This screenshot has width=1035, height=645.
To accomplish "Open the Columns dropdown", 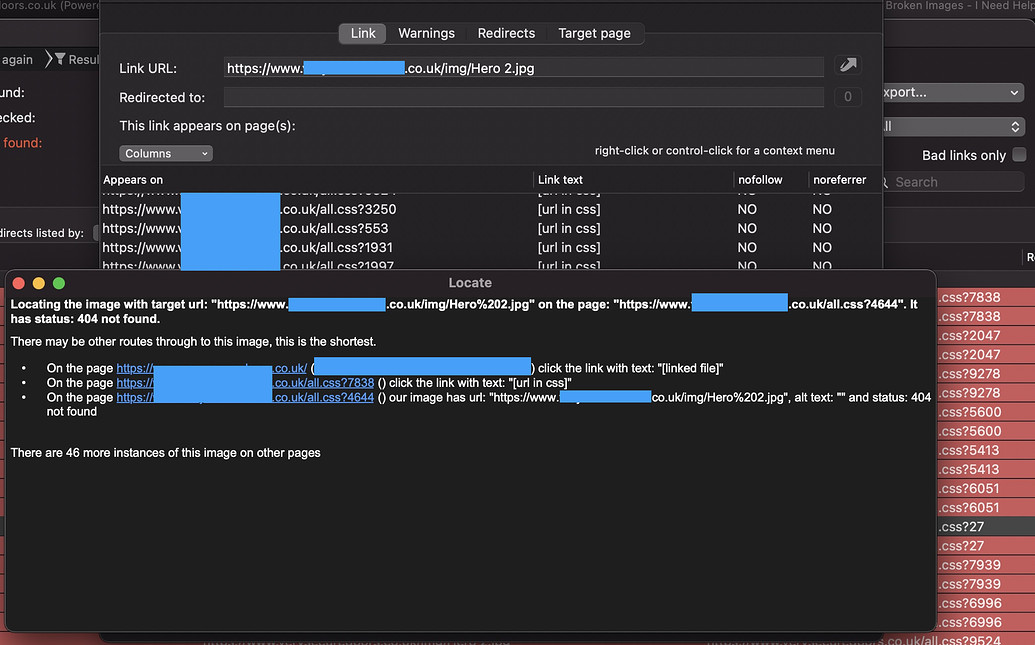I will click(166, 154).
